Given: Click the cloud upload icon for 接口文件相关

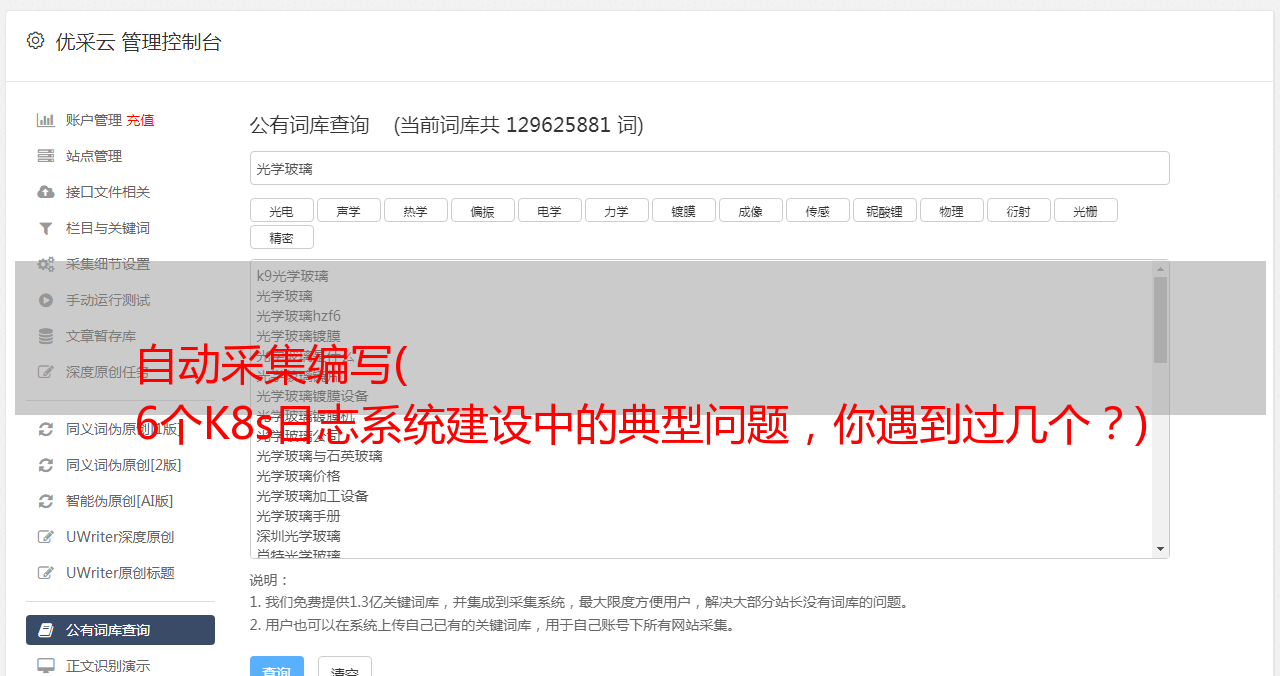Looking at the screenshot, I should (x=46, y=192).
